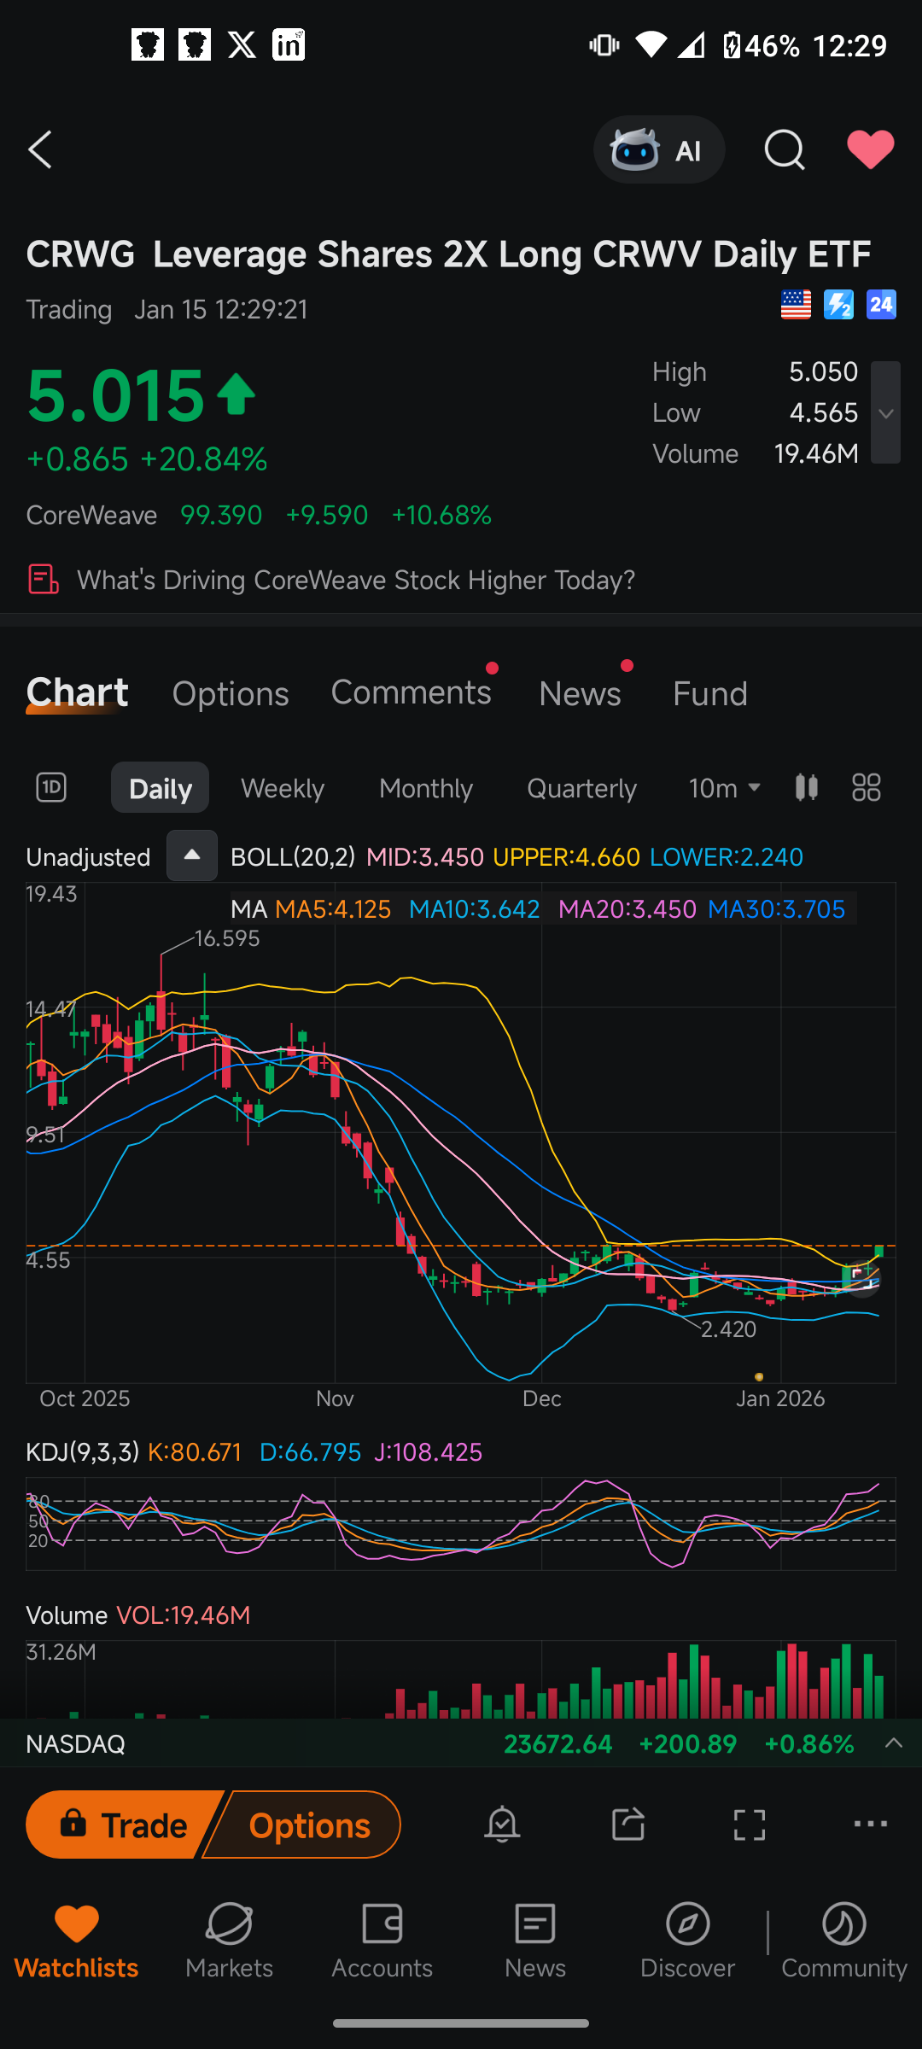The image size is (922, 2049).
Task: Open the chart grid layout icon
Action: (x=866, y=788)
